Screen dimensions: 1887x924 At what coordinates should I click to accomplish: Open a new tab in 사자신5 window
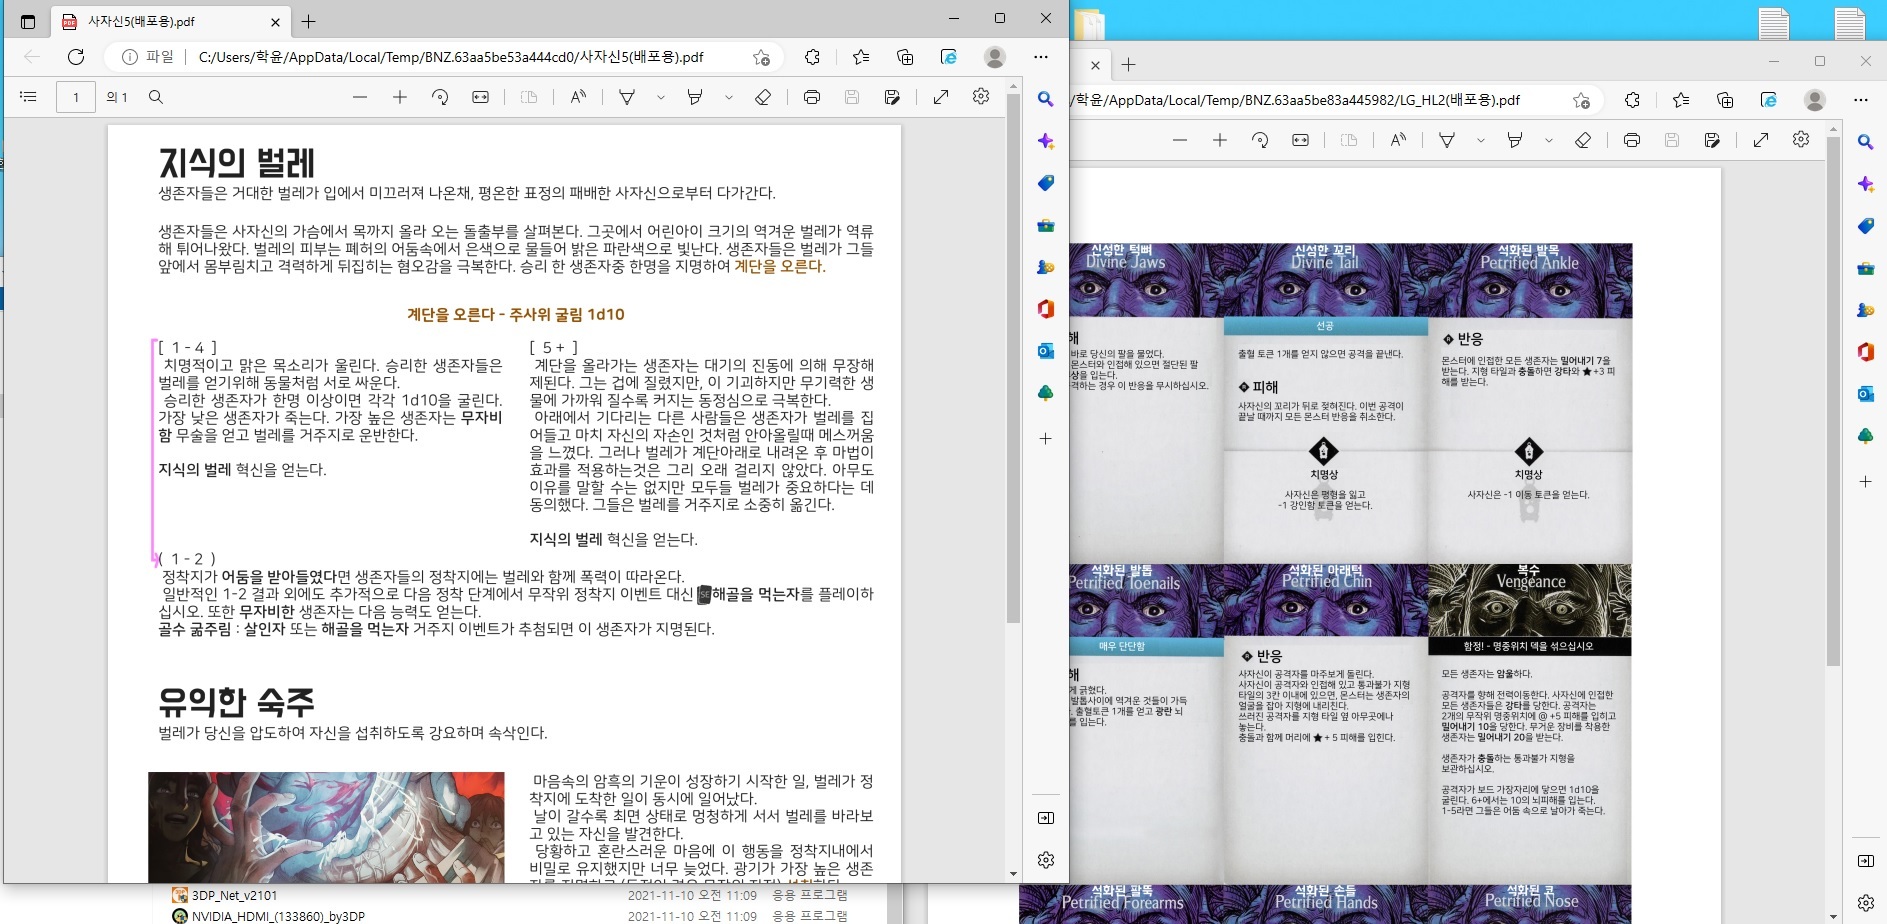[309, 22]
